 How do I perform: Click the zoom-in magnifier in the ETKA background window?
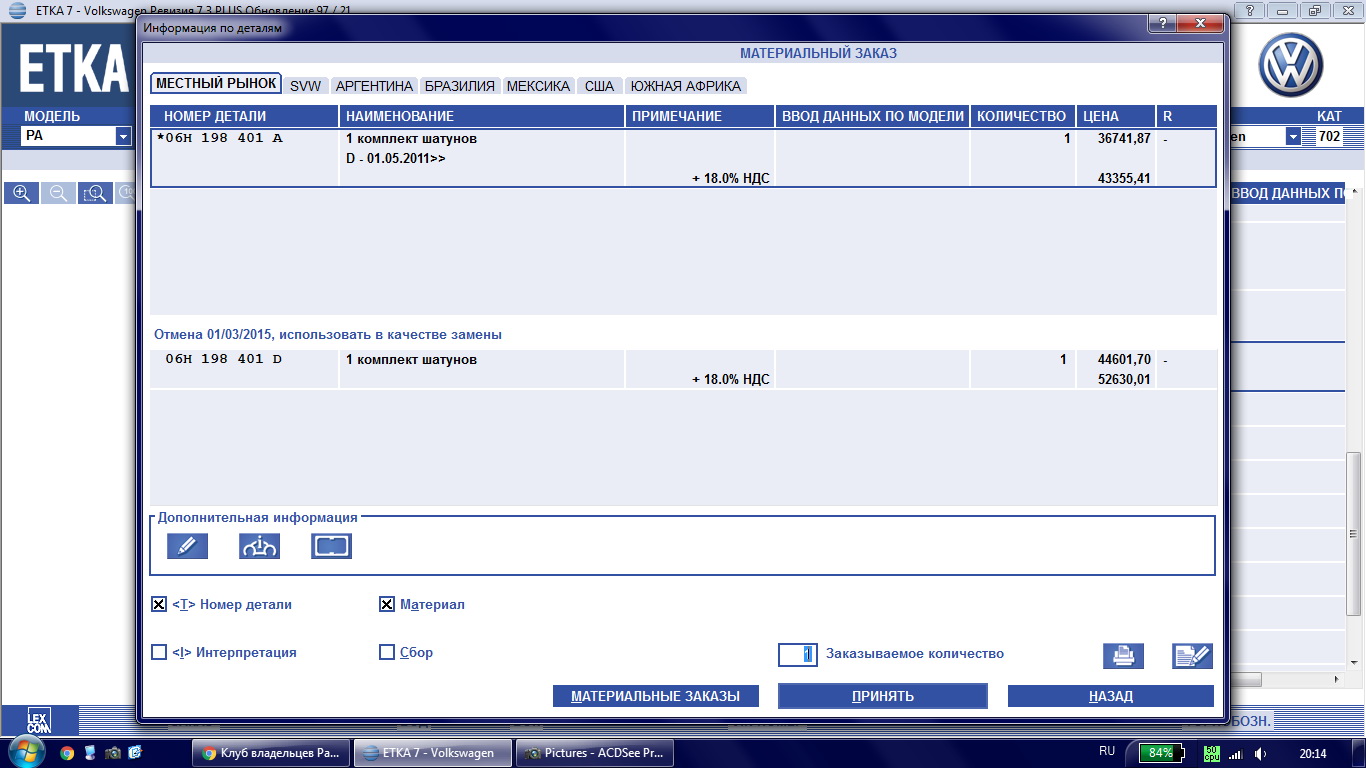tap(21, 193)
